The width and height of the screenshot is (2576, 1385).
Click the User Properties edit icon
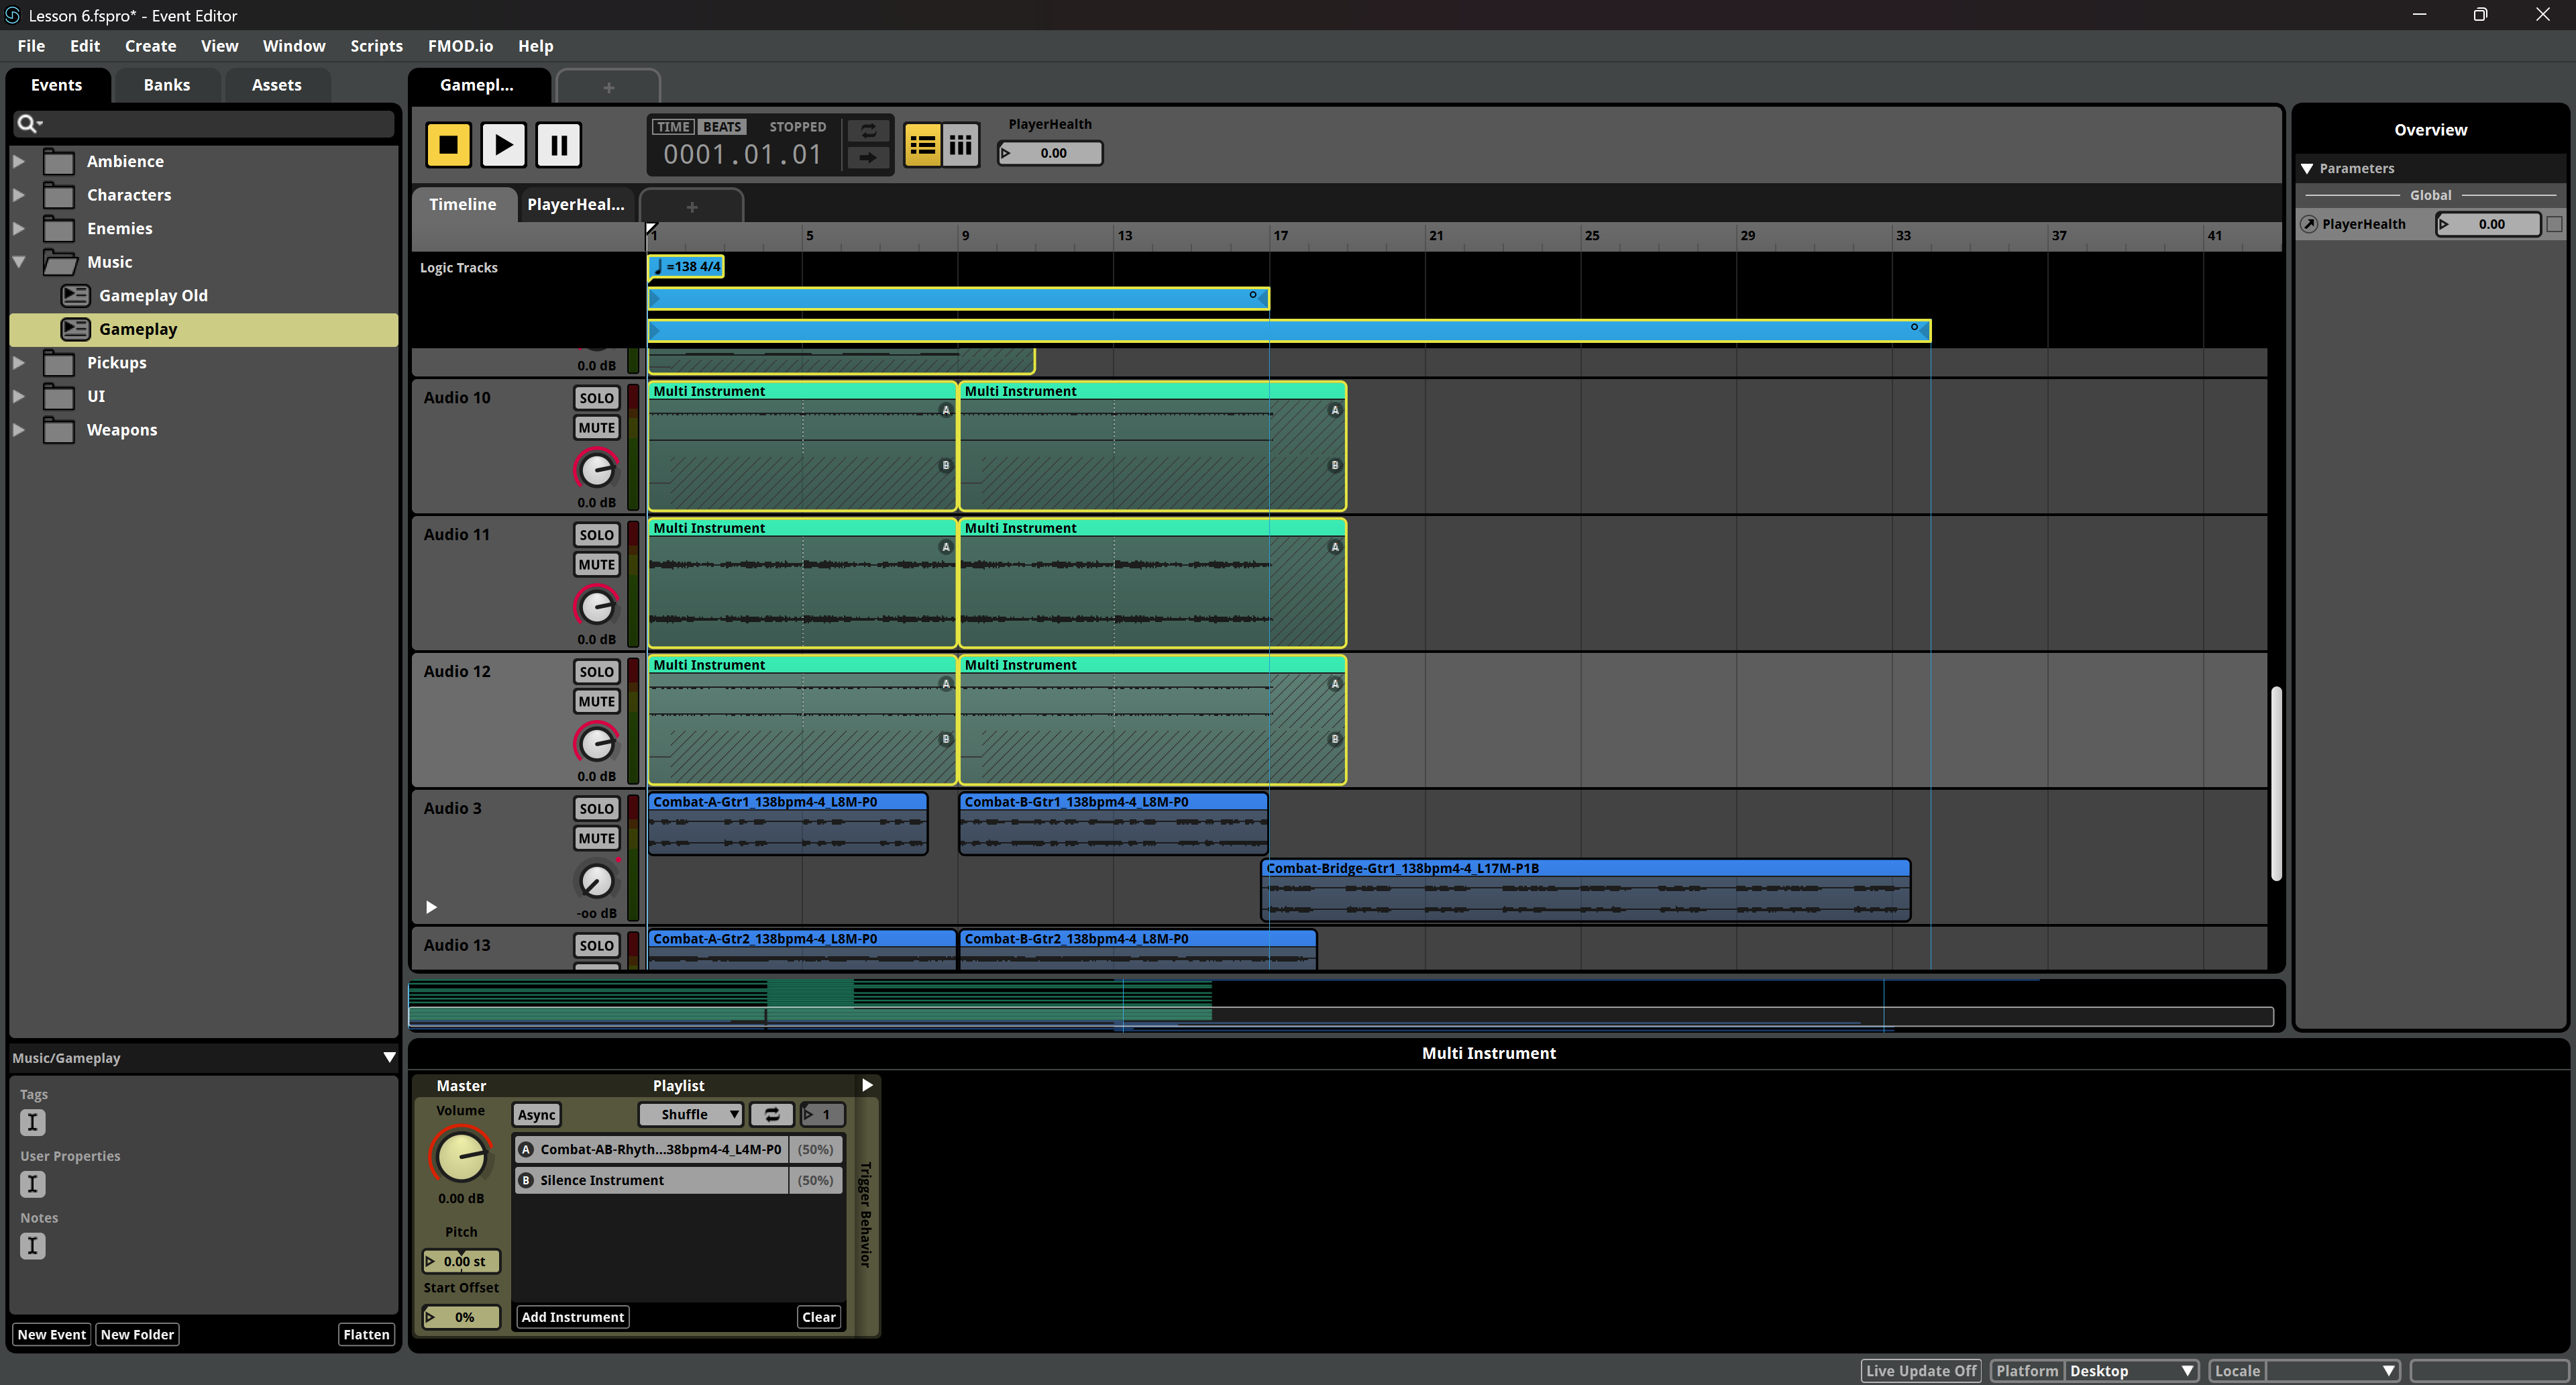point(33,1184)
